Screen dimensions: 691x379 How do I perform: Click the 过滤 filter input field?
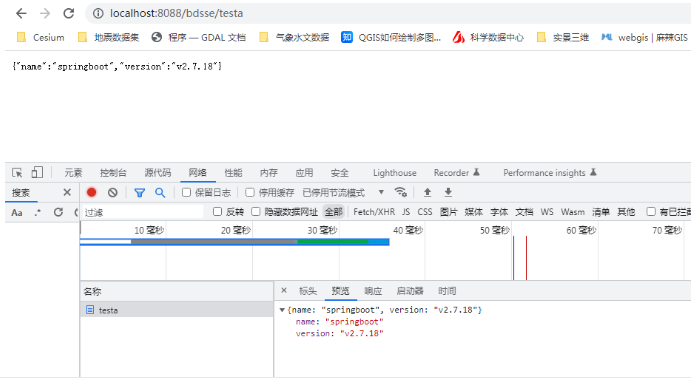[x=143, y=212]
